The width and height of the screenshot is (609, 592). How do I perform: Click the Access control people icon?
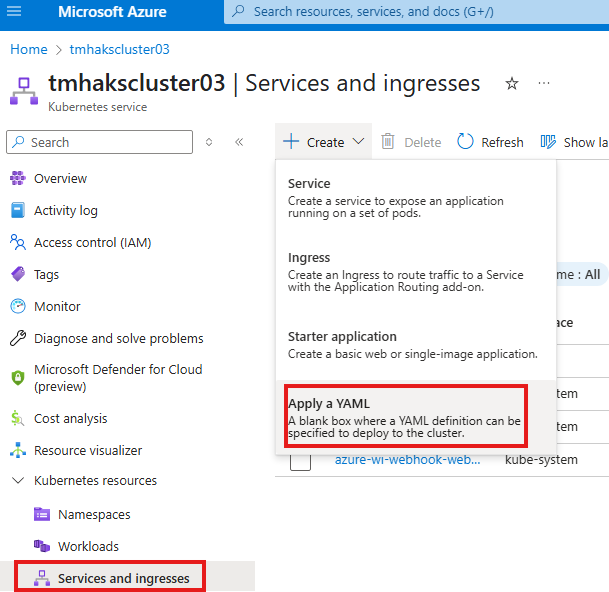coord(18,242)
